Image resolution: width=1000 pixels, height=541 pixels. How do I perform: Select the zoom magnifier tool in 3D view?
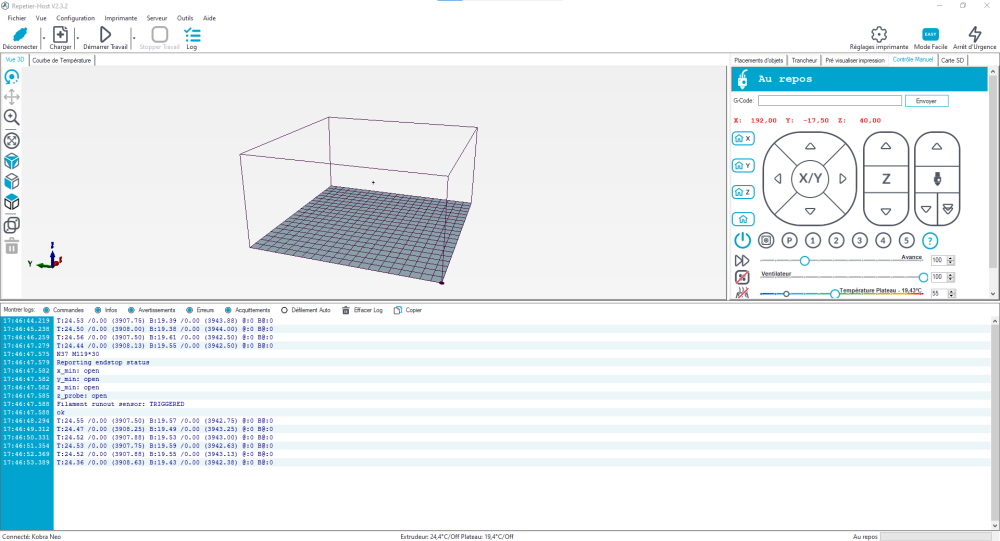tap(11, 117)
